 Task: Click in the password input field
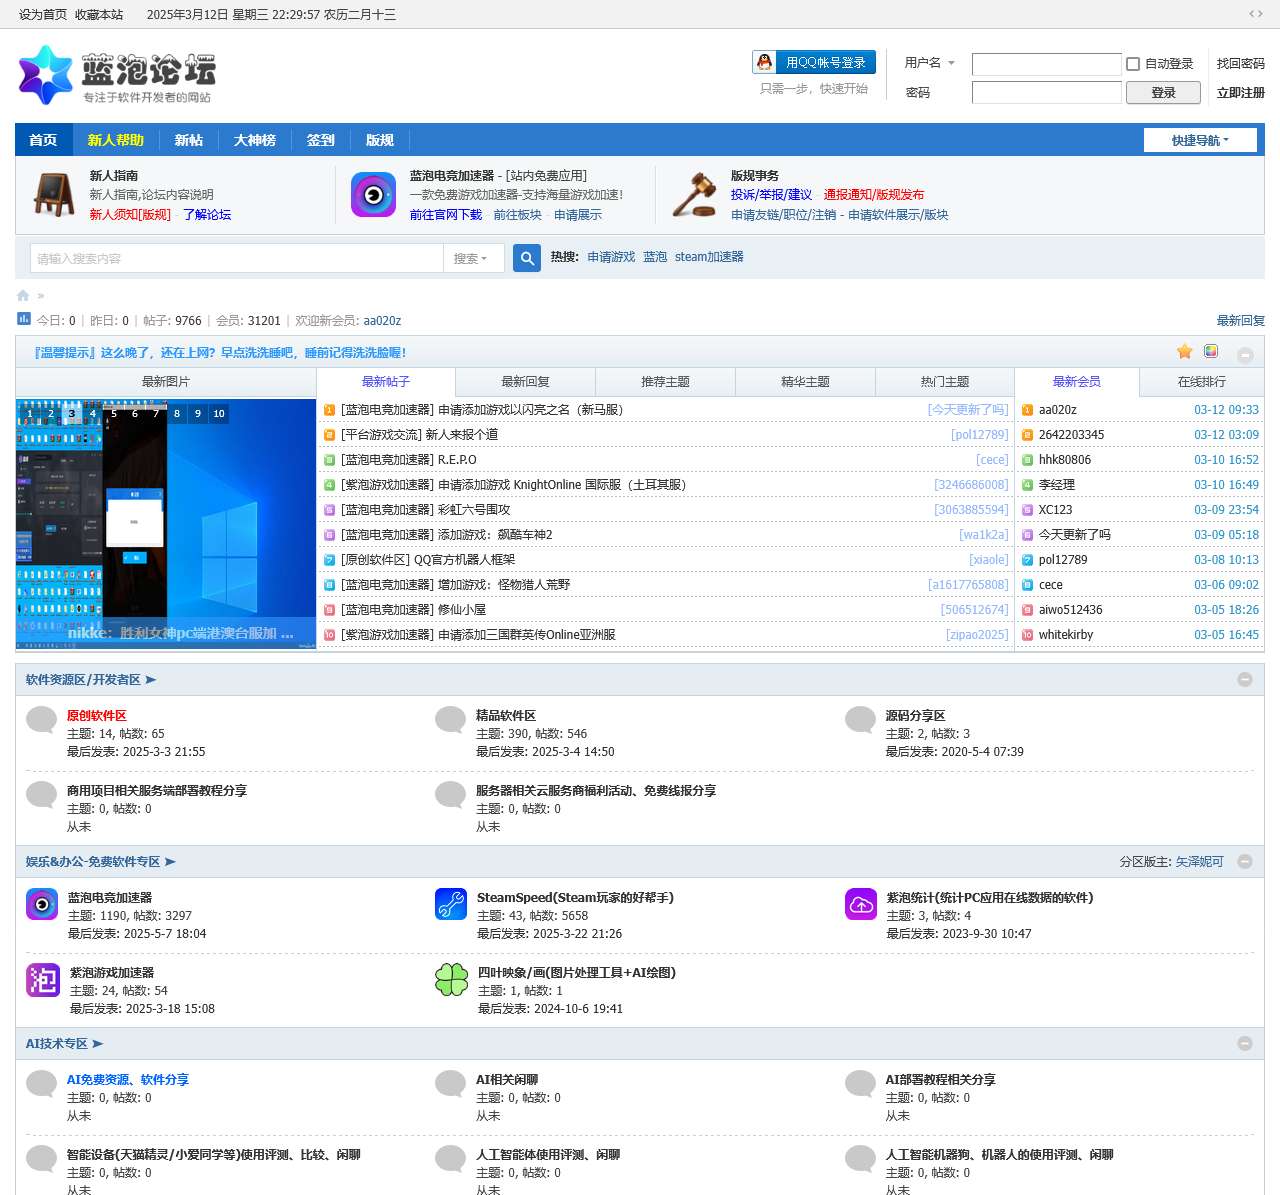pyautogui.click(x=1047, y=92)
